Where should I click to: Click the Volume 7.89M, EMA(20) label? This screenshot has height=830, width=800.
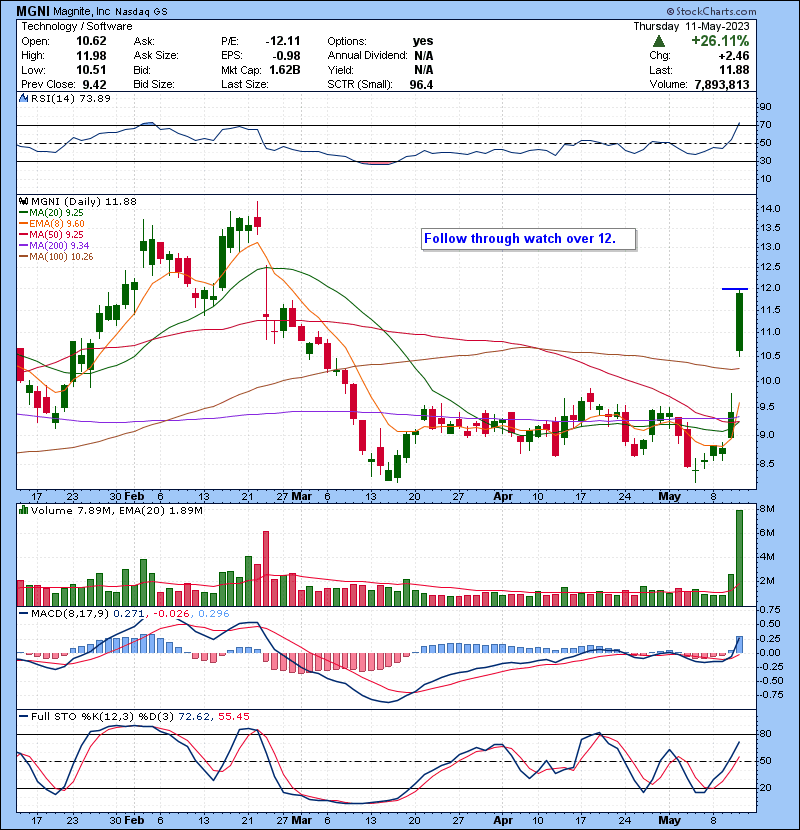point(116,510)
